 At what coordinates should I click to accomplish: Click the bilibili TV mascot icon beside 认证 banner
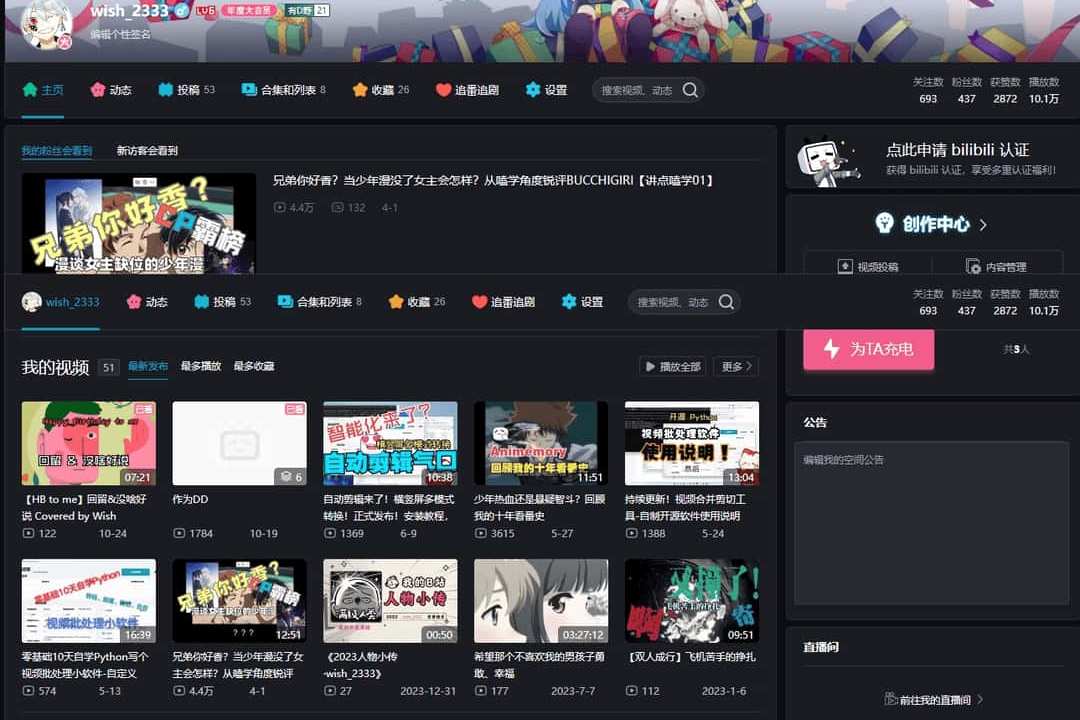click(828, 160)
